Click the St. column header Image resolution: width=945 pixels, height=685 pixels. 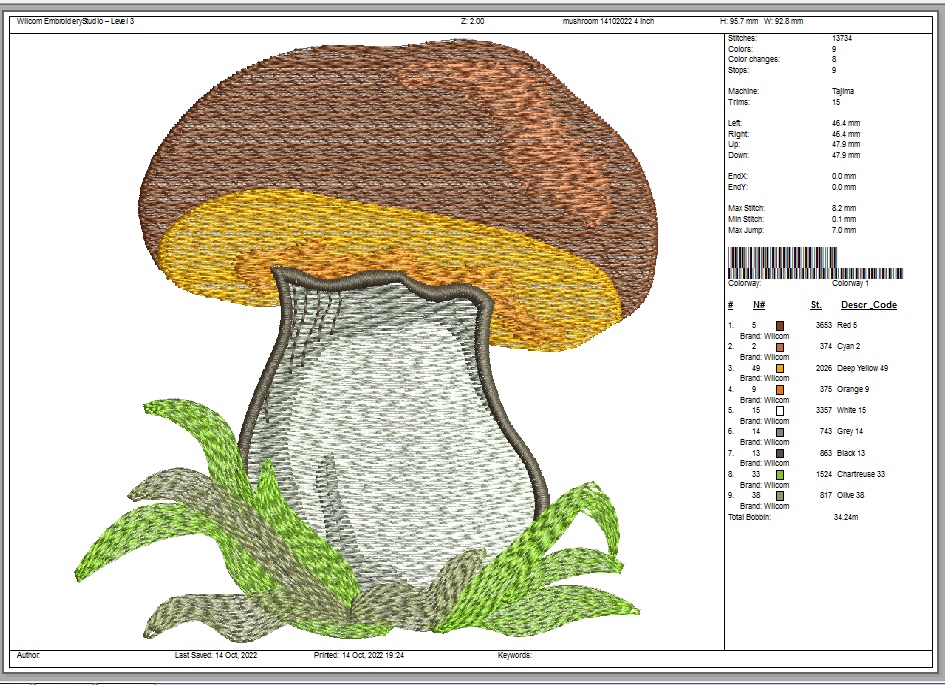pyautogui.click(x=816, y=305)
